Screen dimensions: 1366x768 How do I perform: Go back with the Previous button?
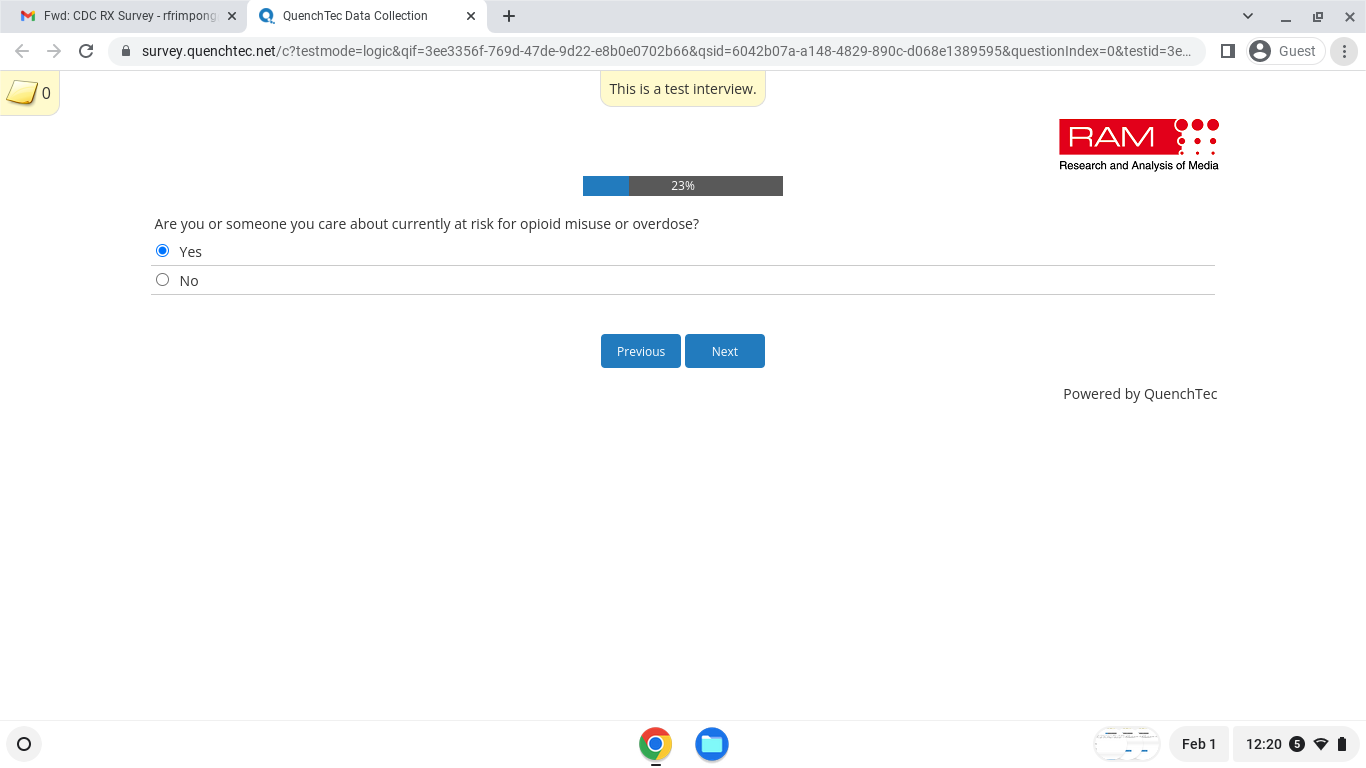640,351
